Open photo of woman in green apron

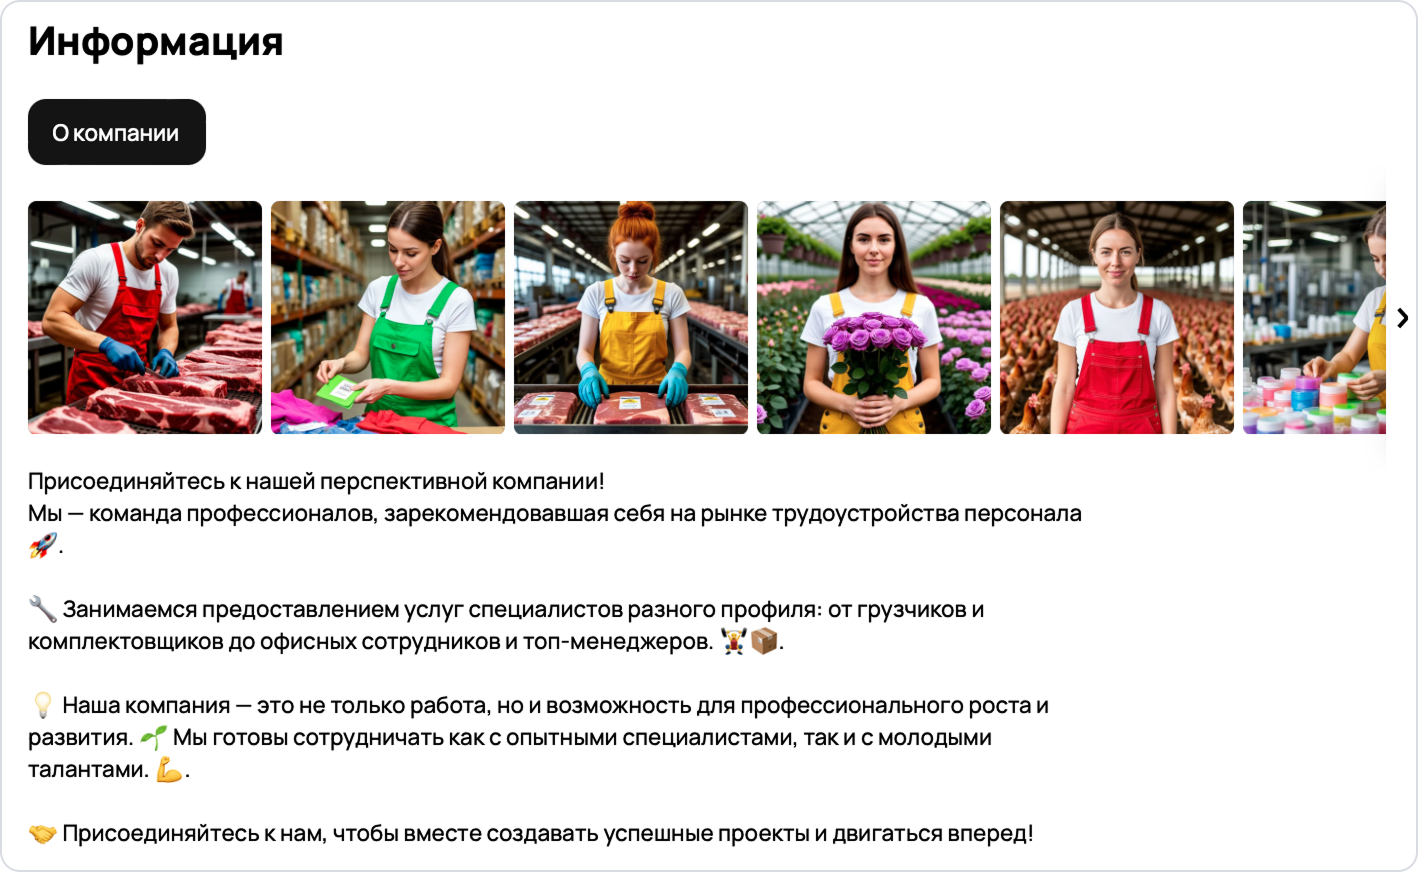388,317
